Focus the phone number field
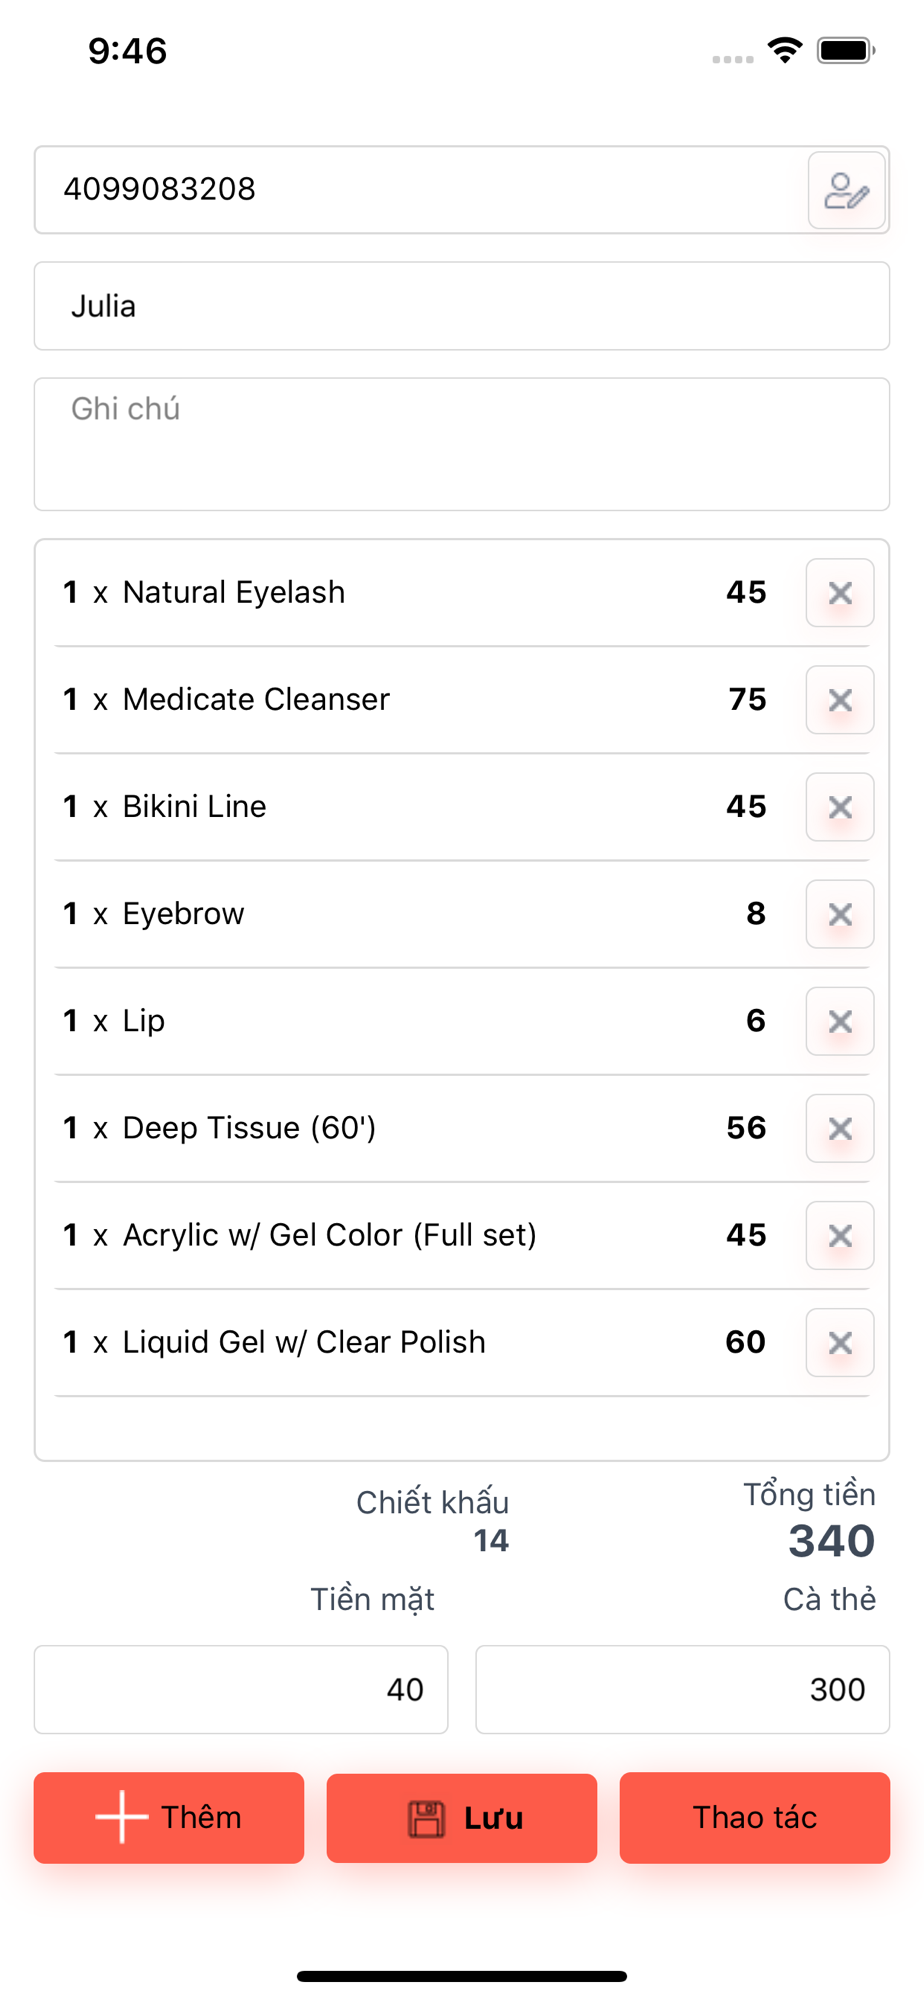924x2000 pixels. point(420,190)
